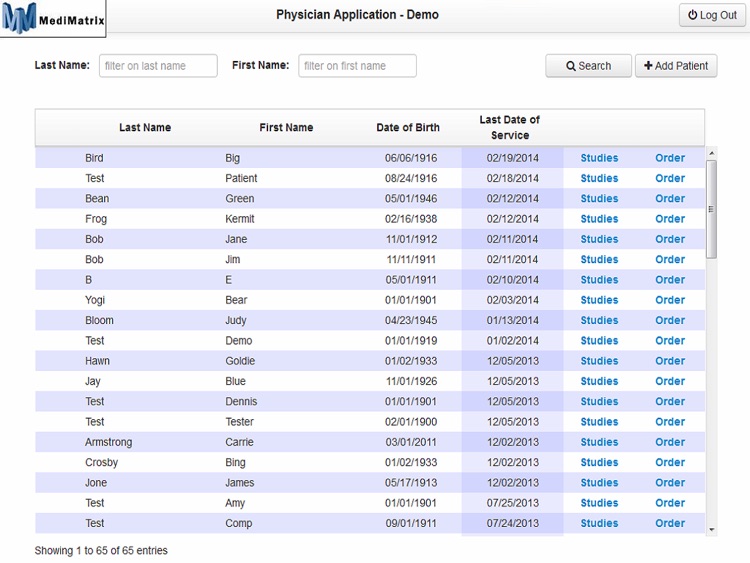Open Order for Test Dennis
The width and height of the screenshot is (750, 563).
click(x=670, y=401)
